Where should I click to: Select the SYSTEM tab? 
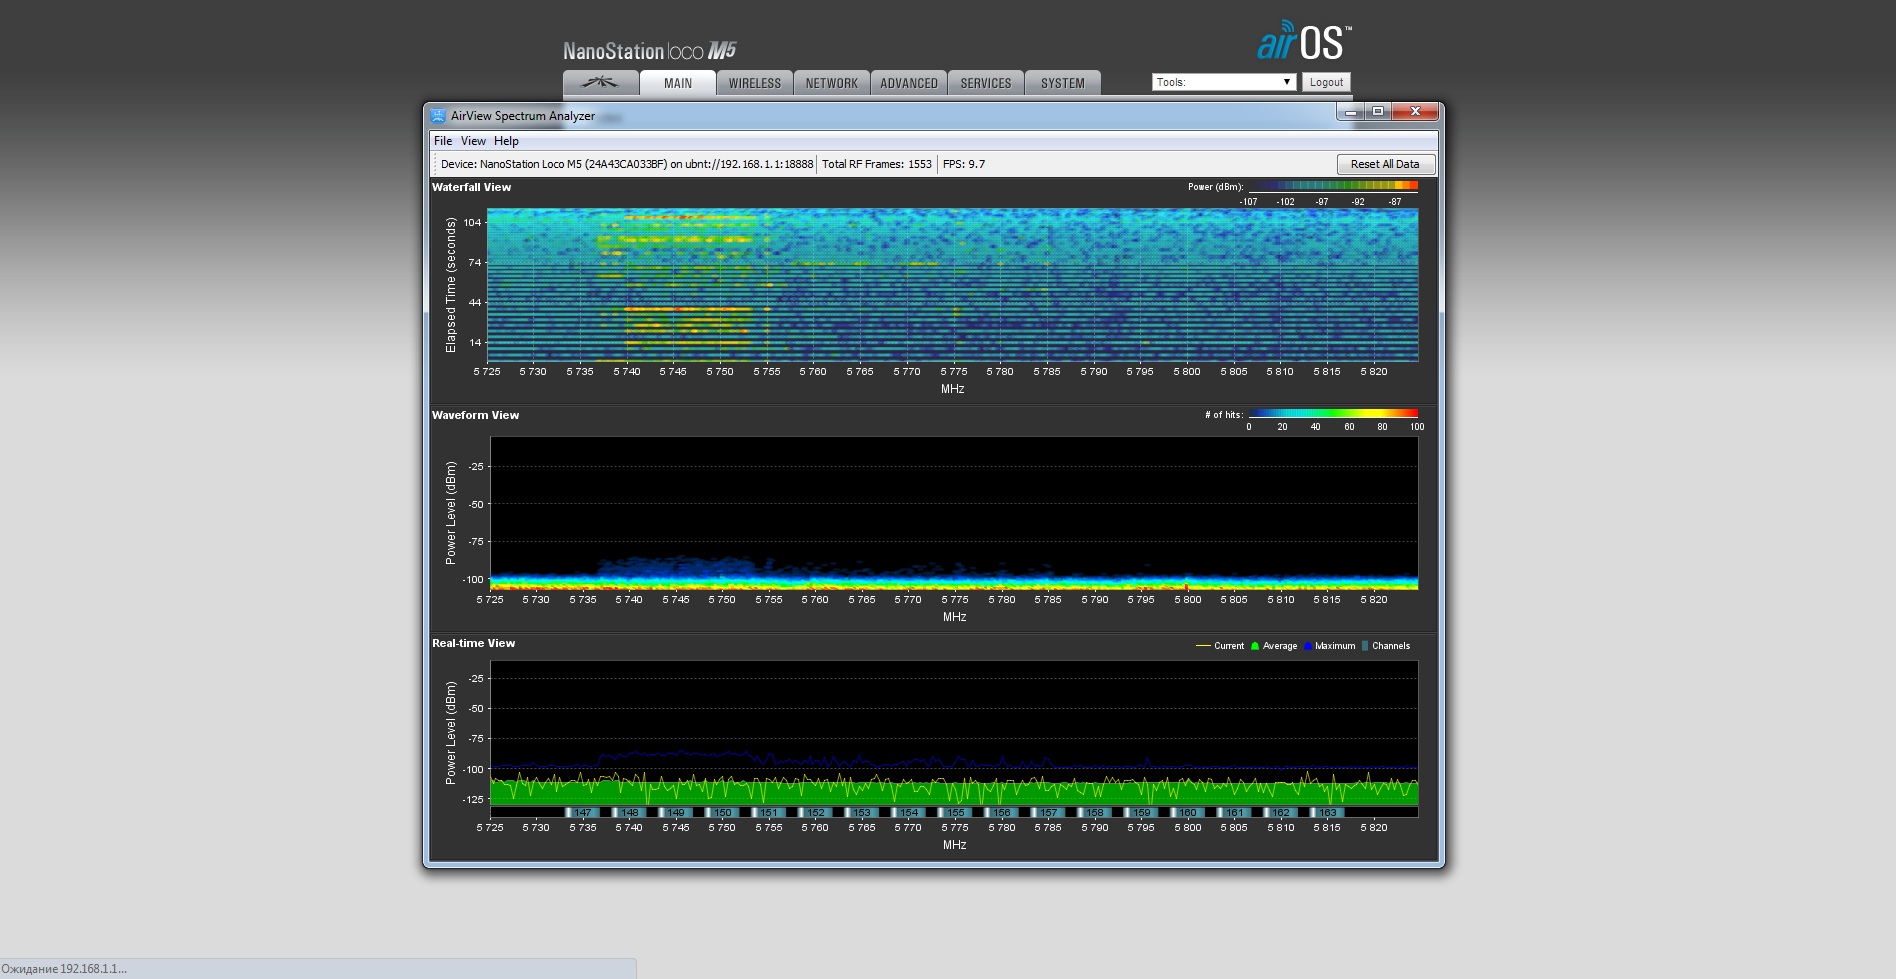click(1062, 83)
